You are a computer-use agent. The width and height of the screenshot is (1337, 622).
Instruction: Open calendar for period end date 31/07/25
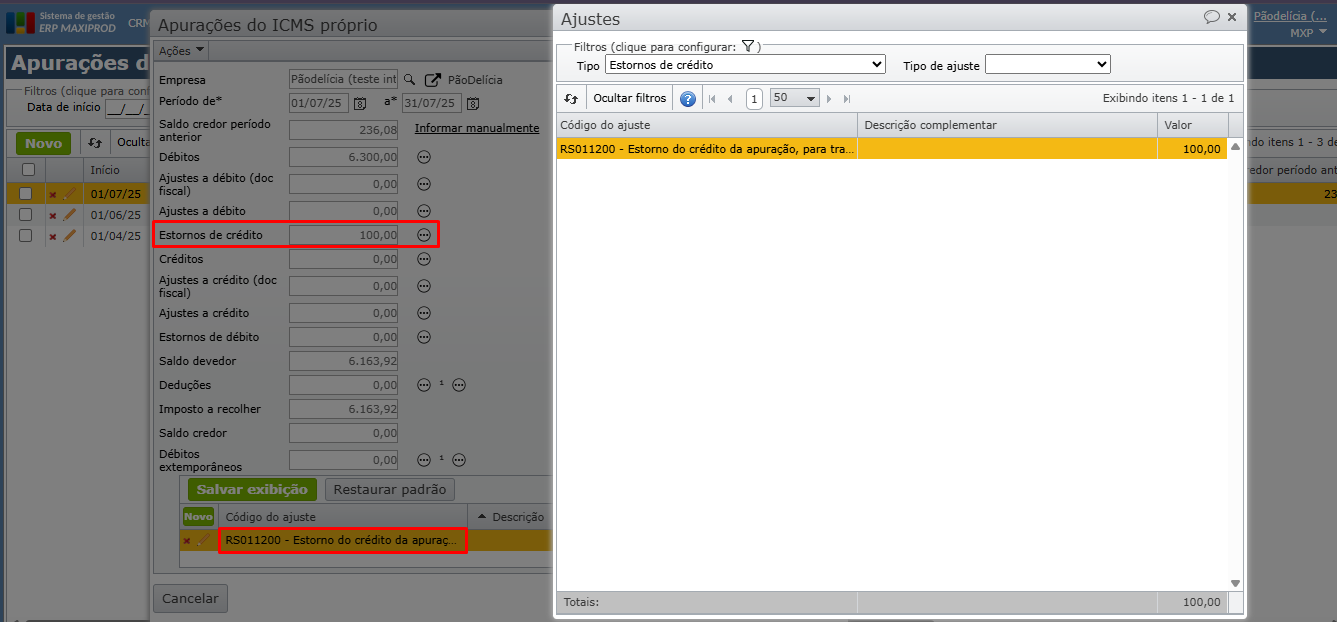pos(473,103)
